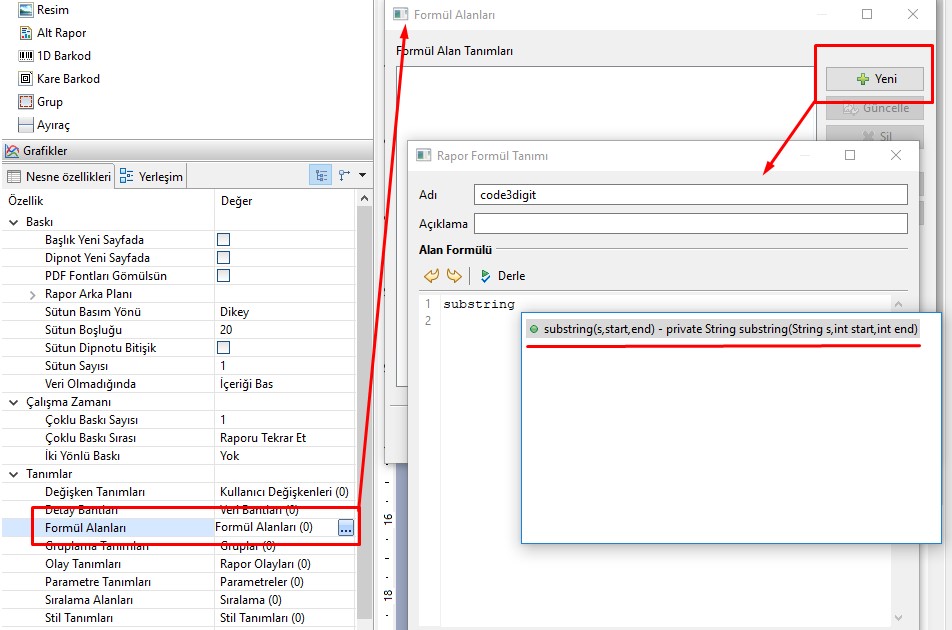Open the Nesne özellikleri tab
The height and width of the screenshot is (630, 952).
click(59, 176)
